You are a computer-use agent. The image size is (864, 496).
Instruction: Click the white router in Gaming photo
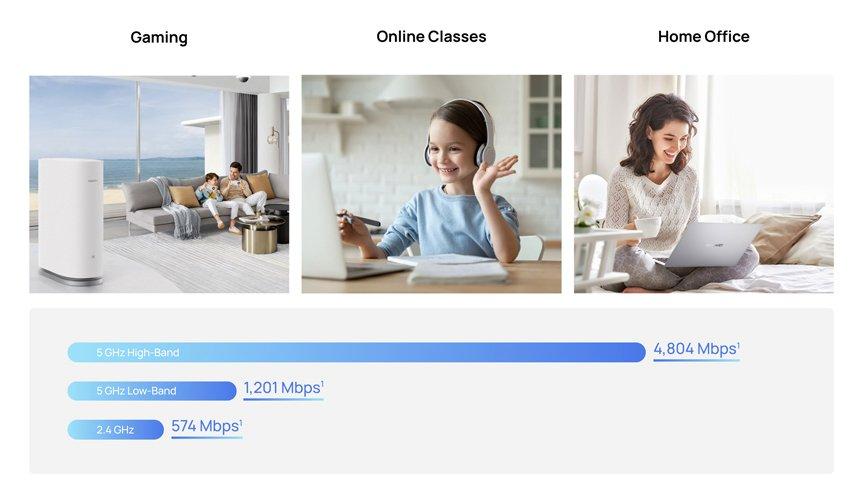point(71,220)
